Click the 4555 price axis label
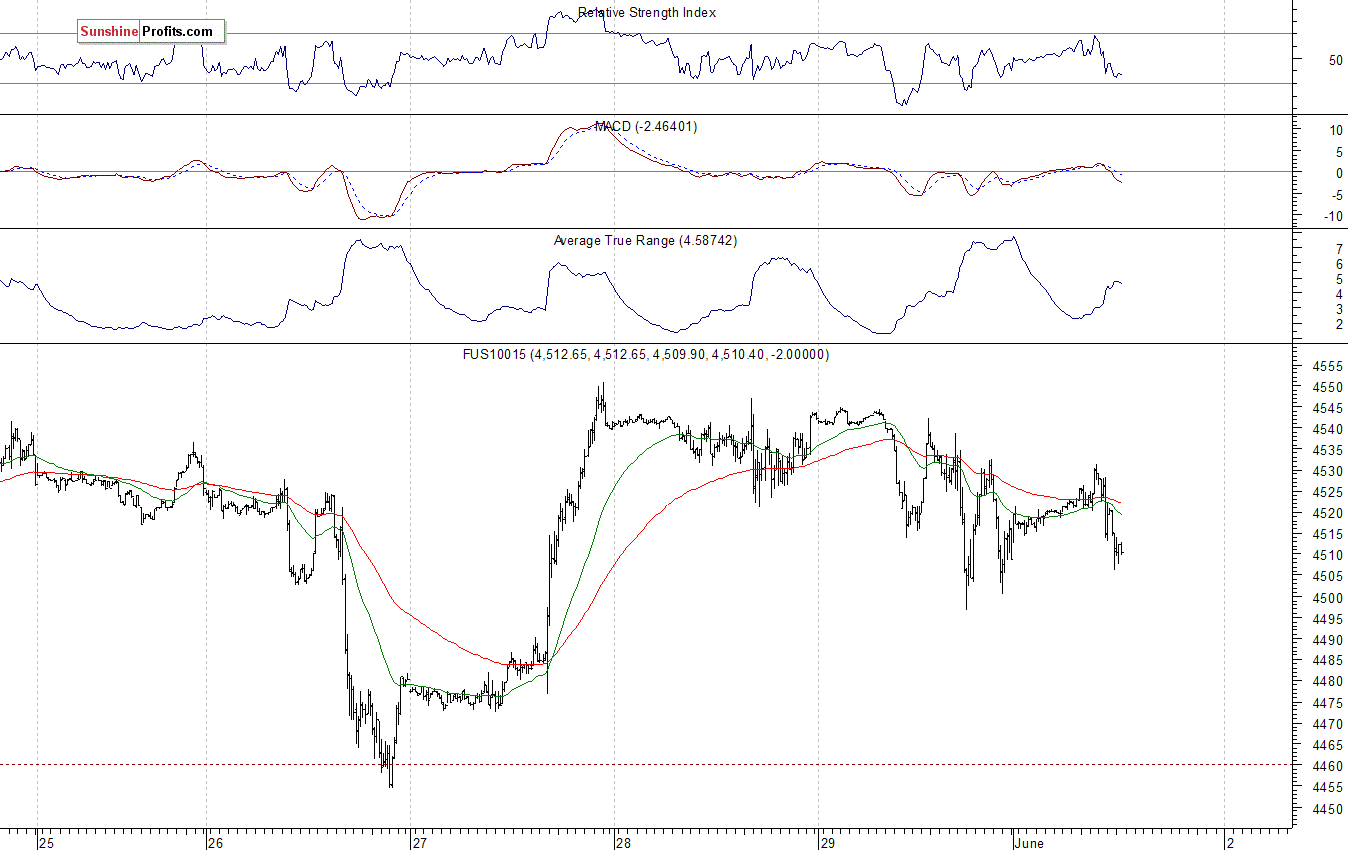This screenshot has width=1348, height=850. 1326,366
